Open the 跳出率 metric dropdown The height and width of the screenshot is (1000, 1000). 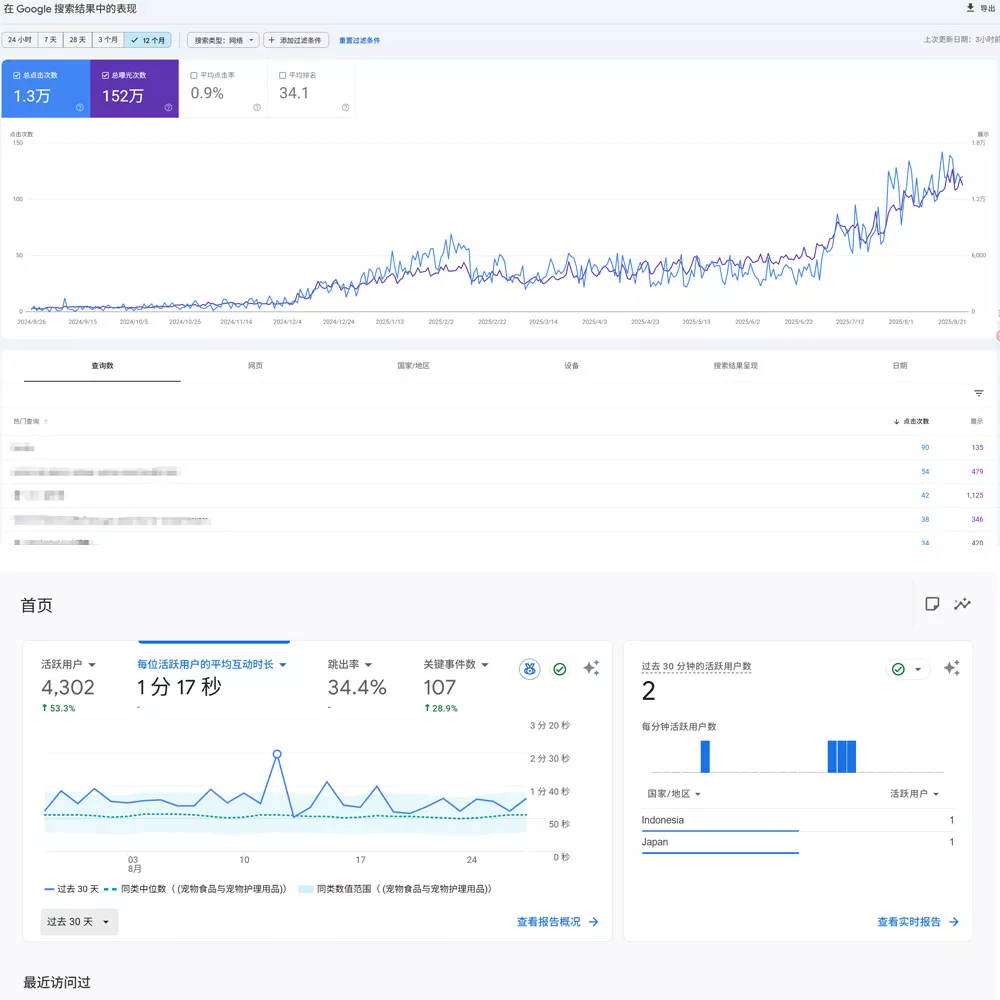coord(349,664)
